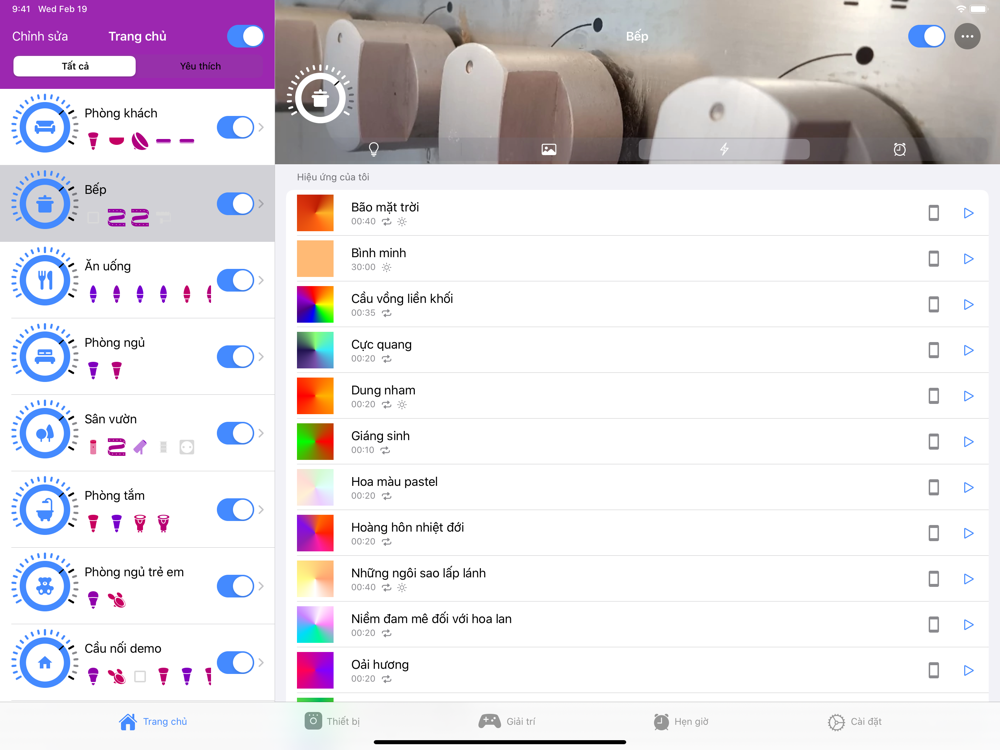This screenshot has width=1000, height=750.
Task: Expand Phòng khách with its chevron
Action: [x=261, y=128]
